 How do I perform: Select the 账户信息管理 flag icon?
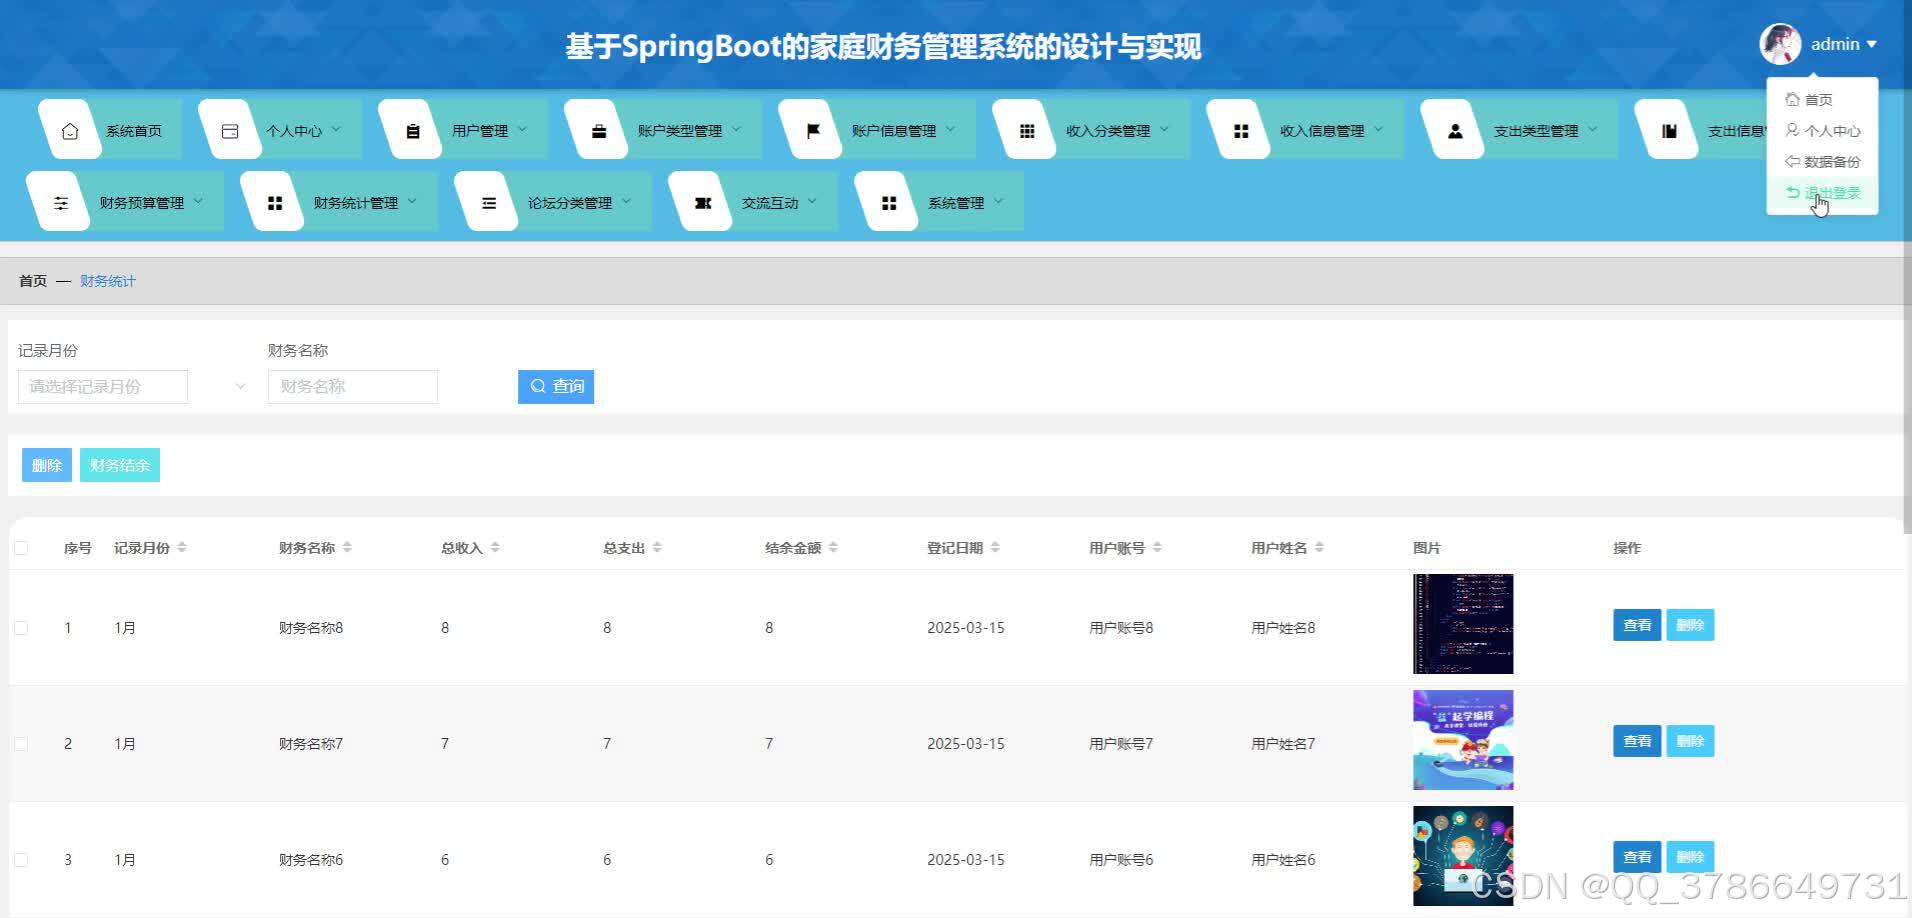point(813,129)
